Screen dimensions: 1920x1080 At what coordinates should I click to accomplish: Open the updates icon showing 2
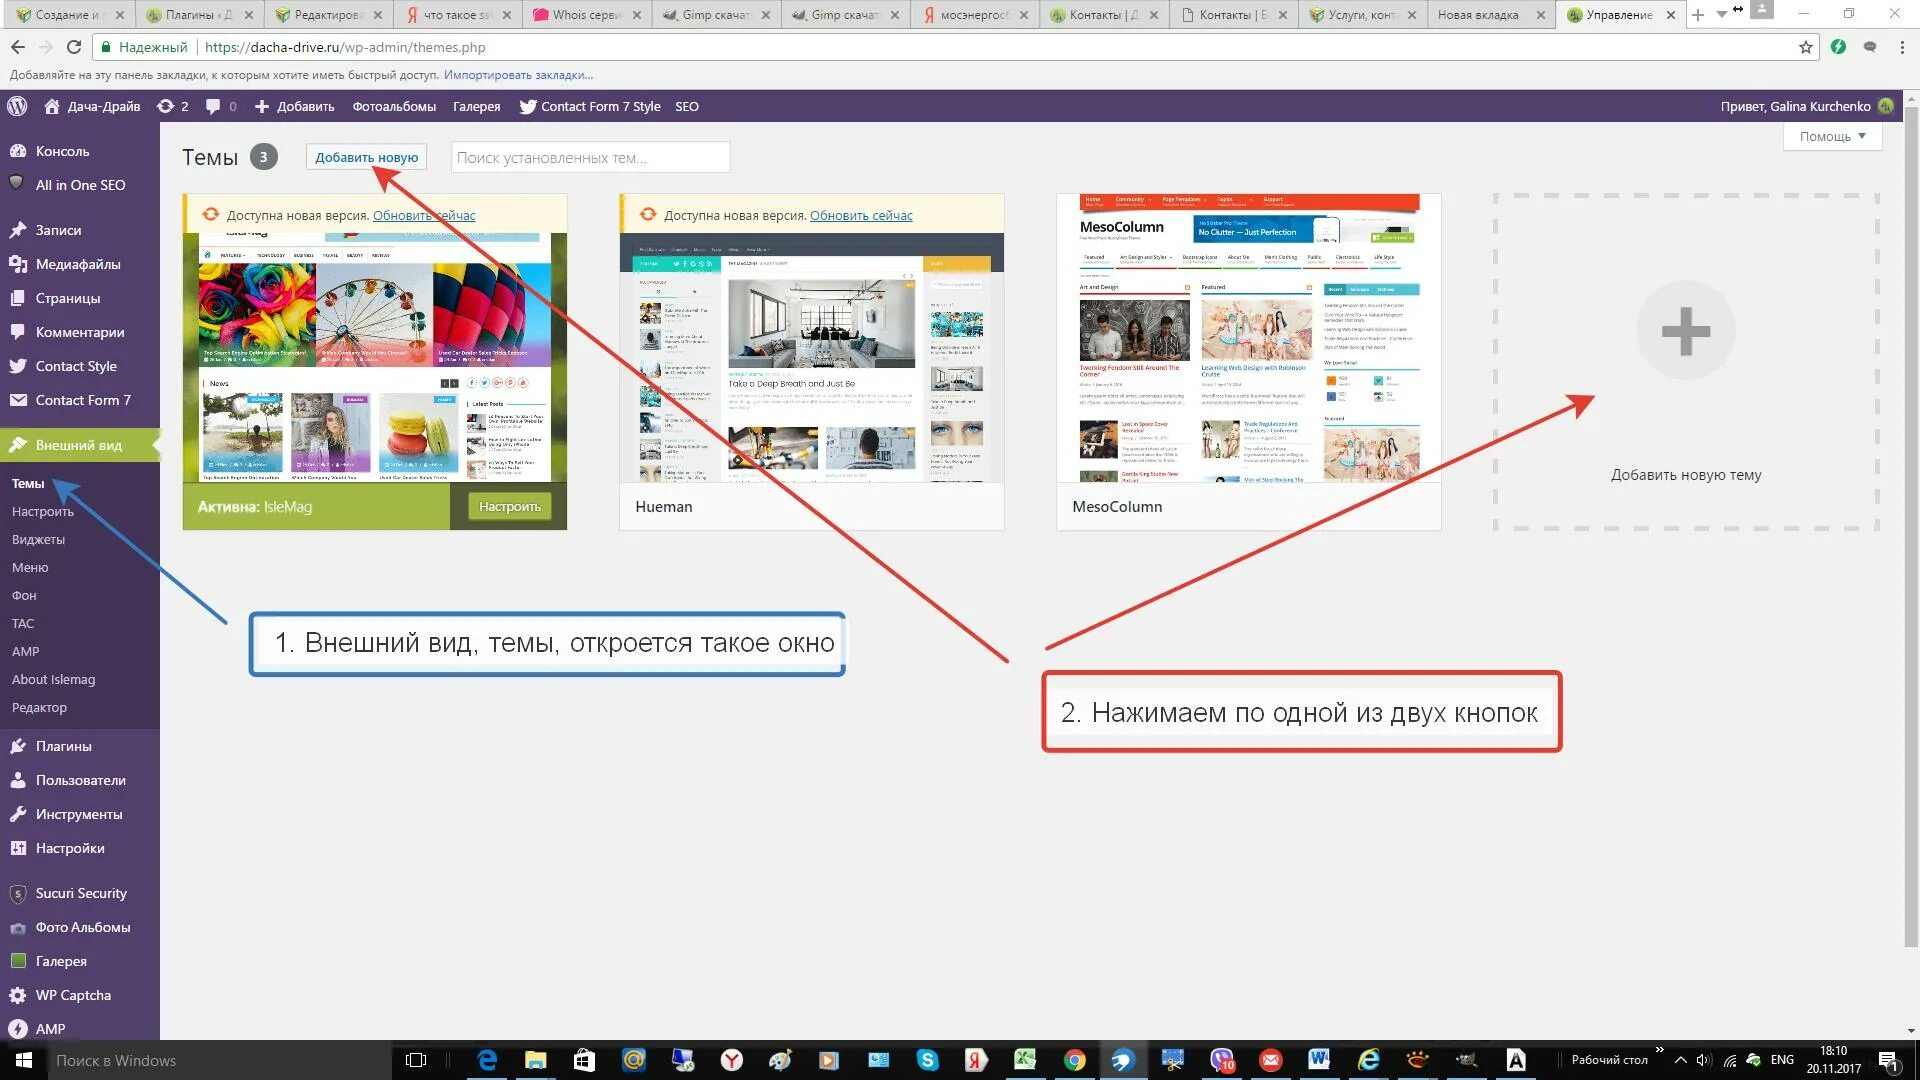coord(172,106)
